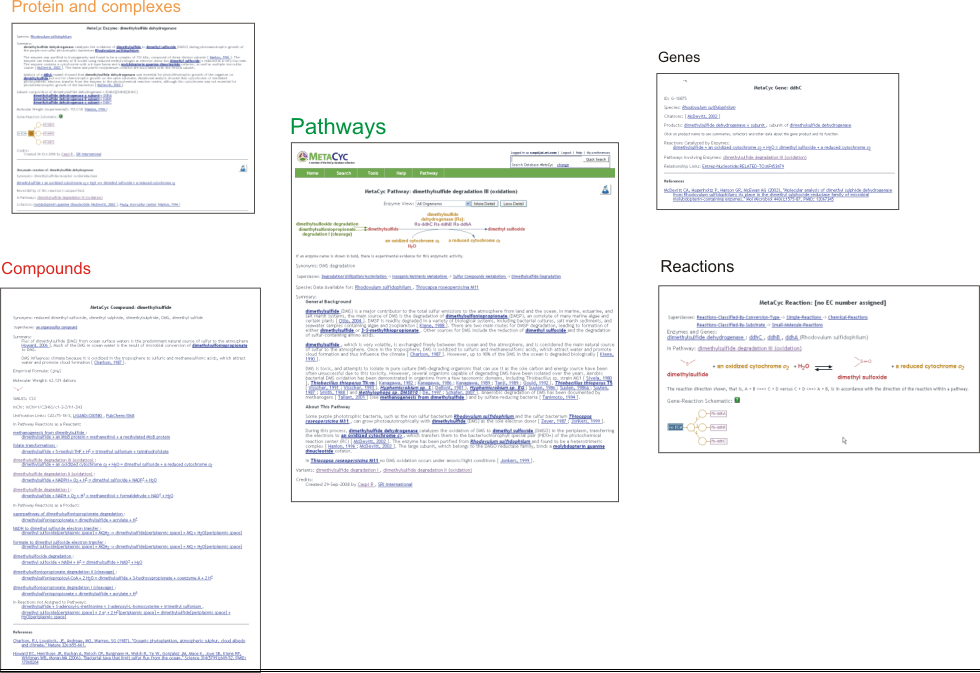Open the Tools menu on the MetaCyc toolbar

[x=373, y=173]
